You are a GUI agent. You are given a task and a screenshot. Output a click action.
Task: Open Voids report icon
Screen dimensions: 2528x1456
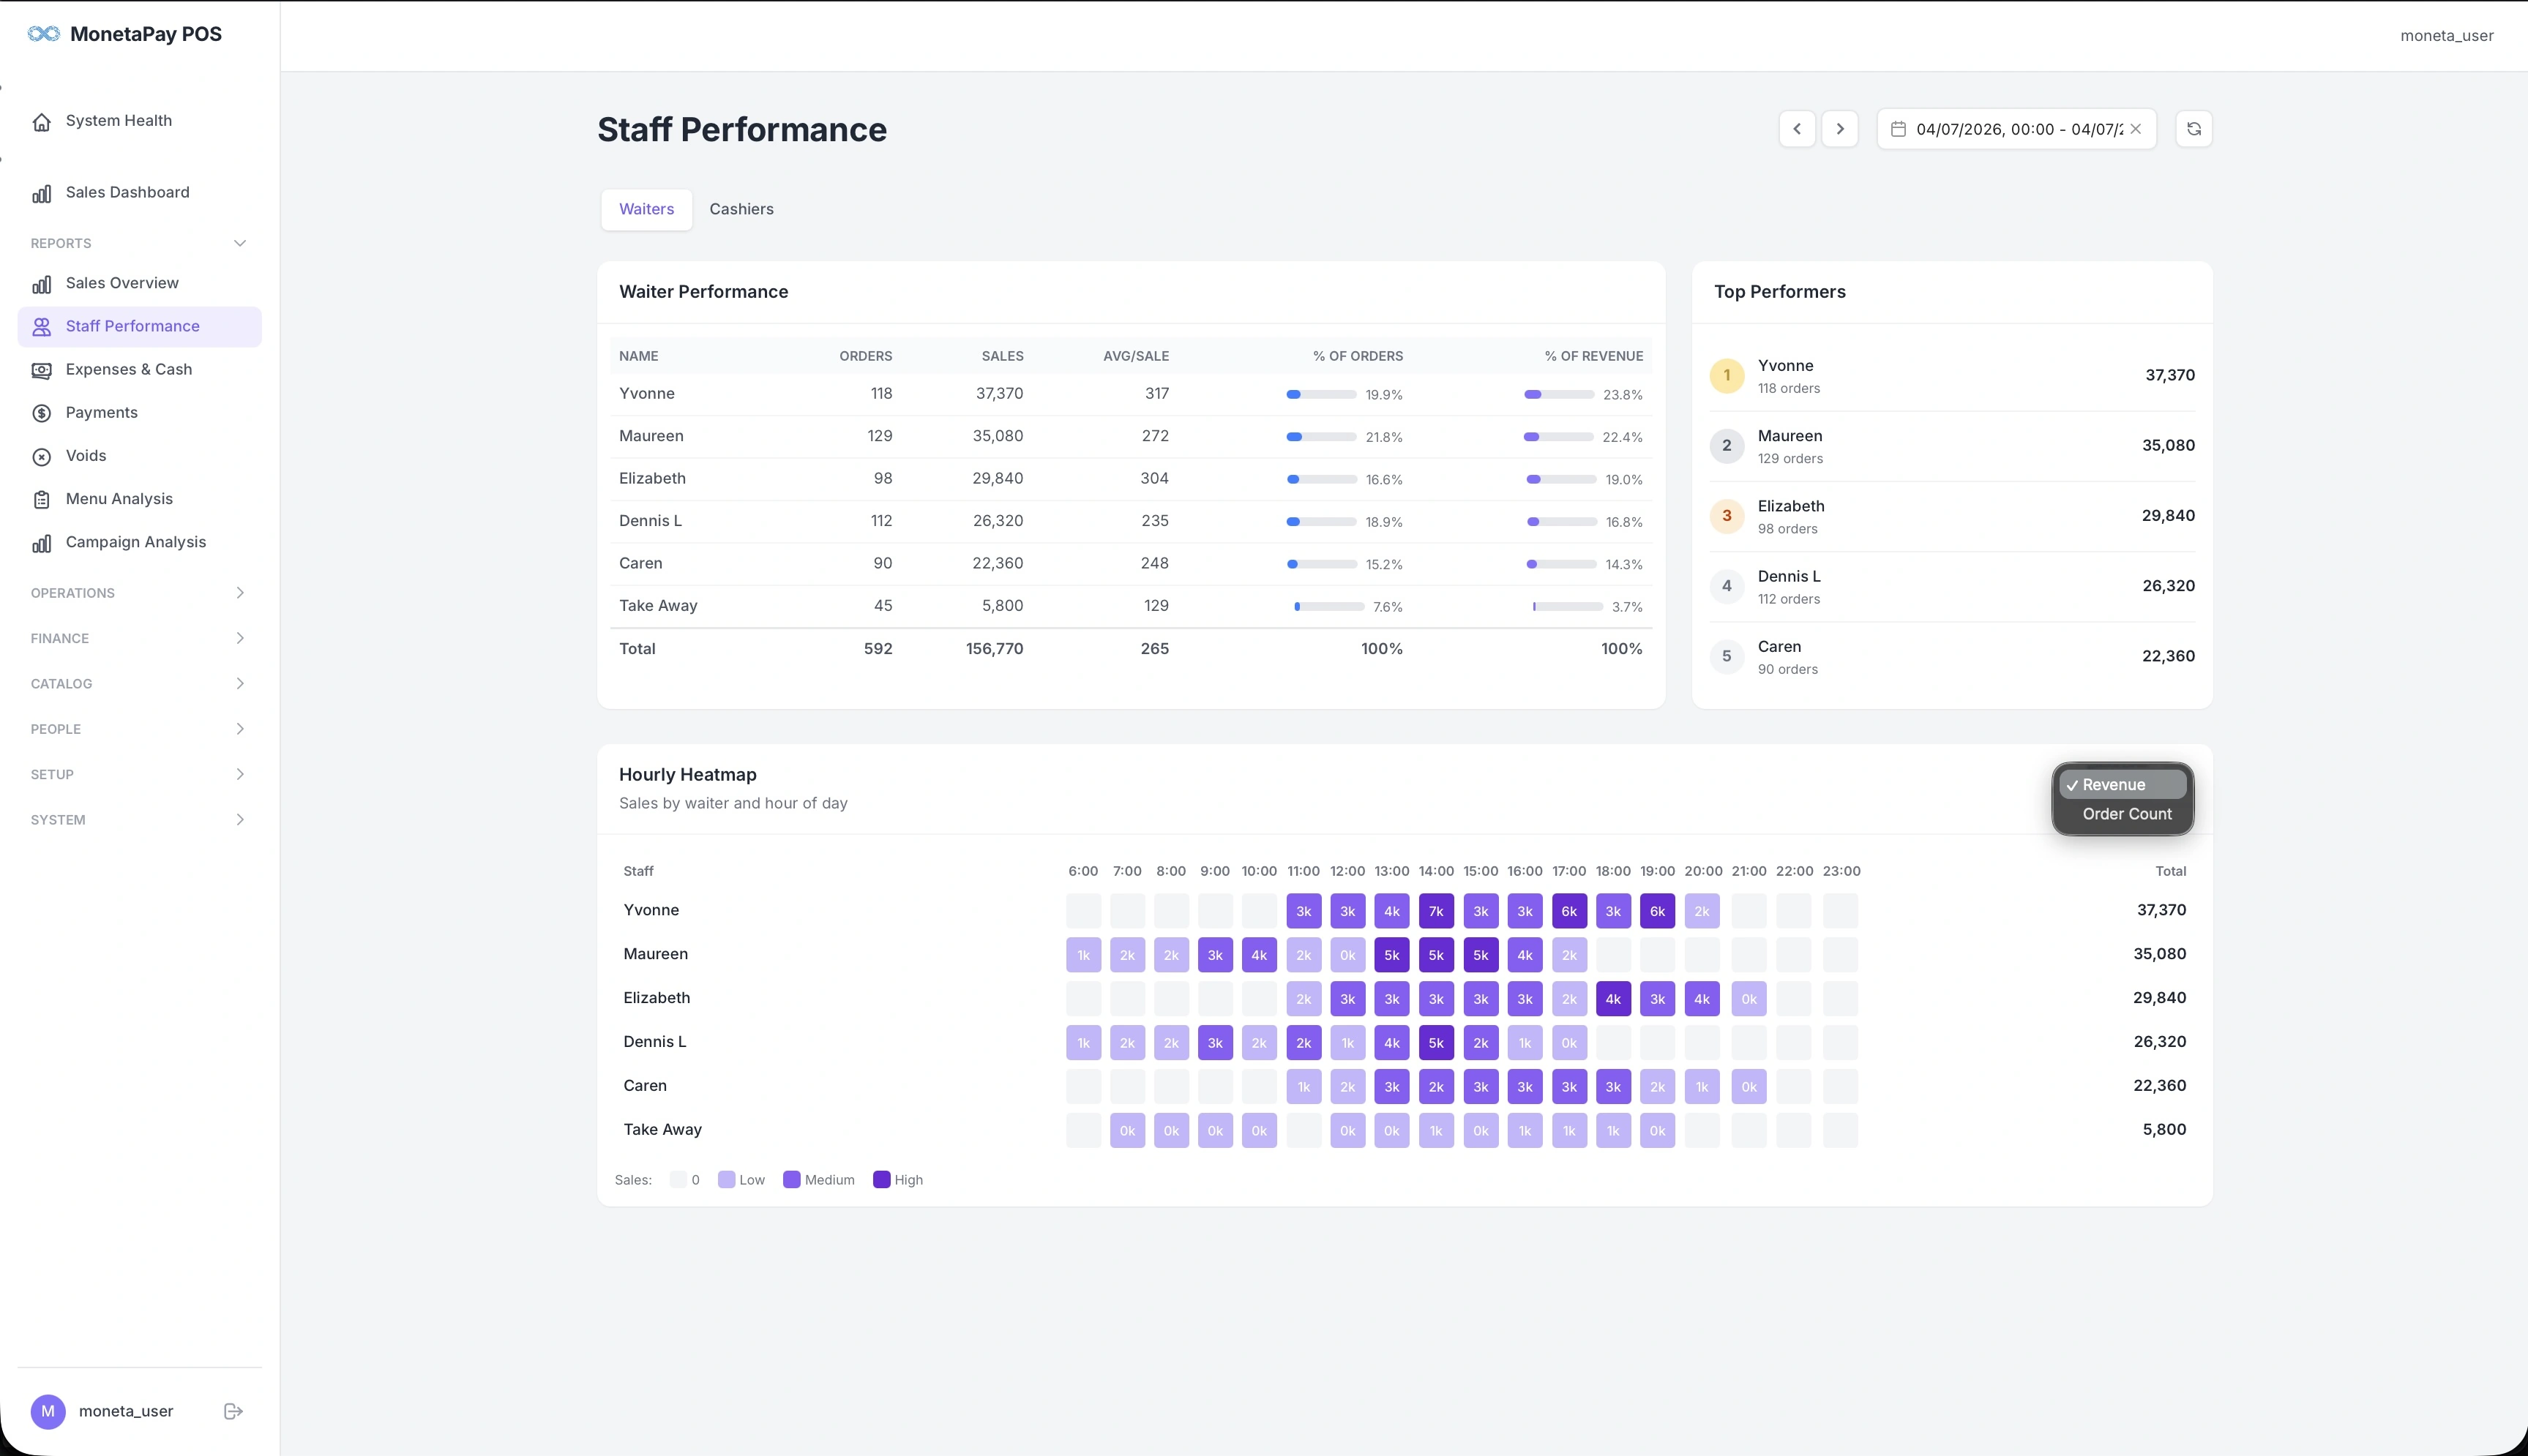[x=42, y=457]
